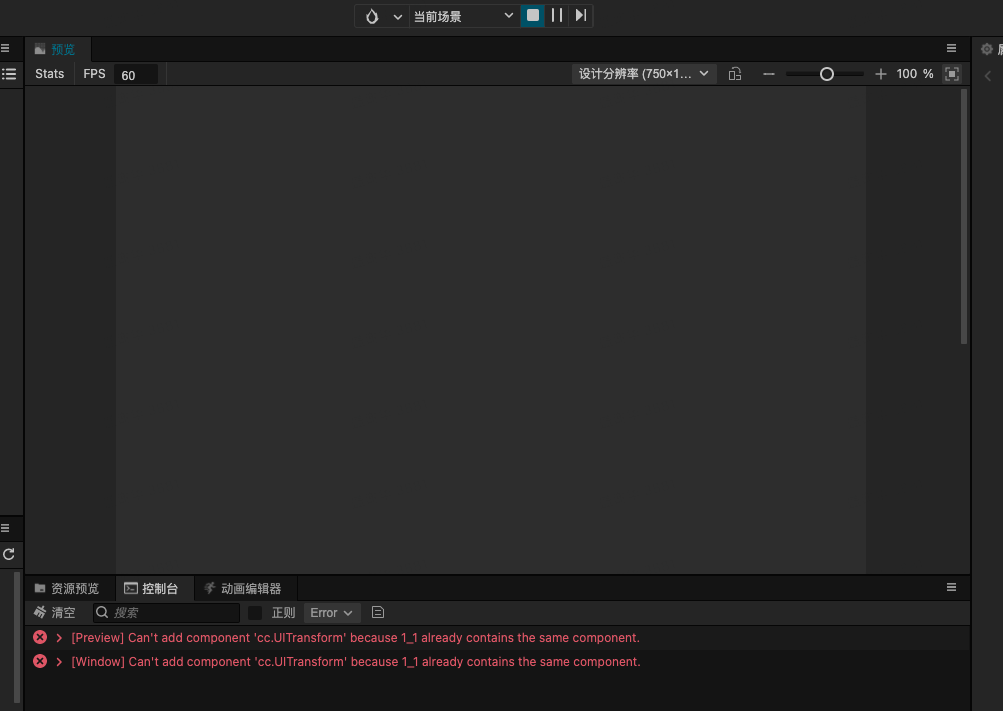This screenshot has height=711, width=1003.
Task: Click the zoom slider handle
Action: click(826, 74)
